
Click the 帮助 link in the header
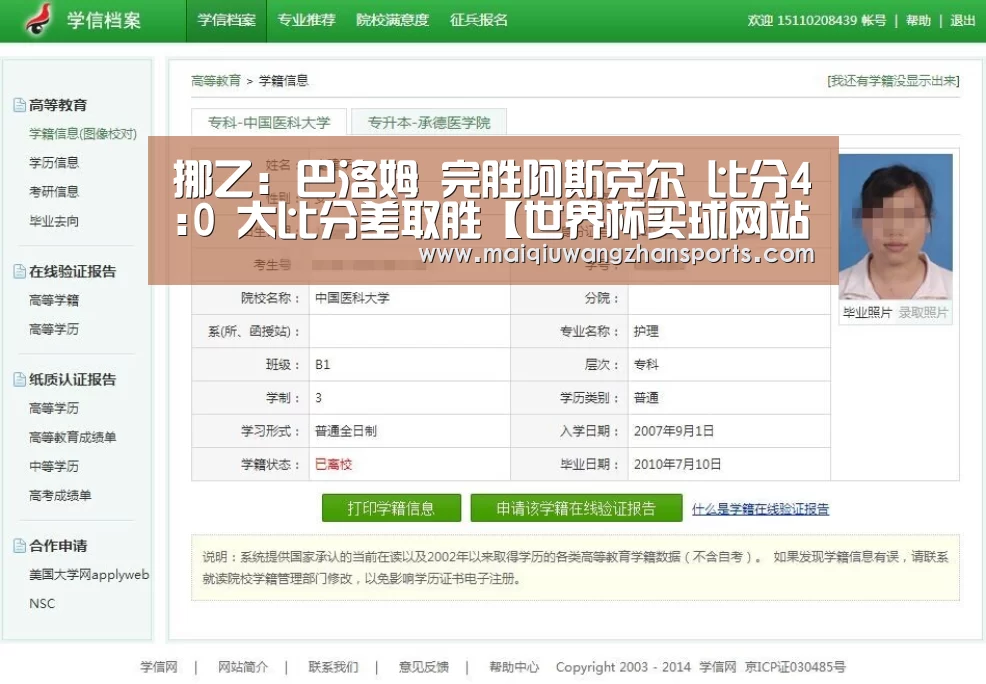tap(918, 21)
